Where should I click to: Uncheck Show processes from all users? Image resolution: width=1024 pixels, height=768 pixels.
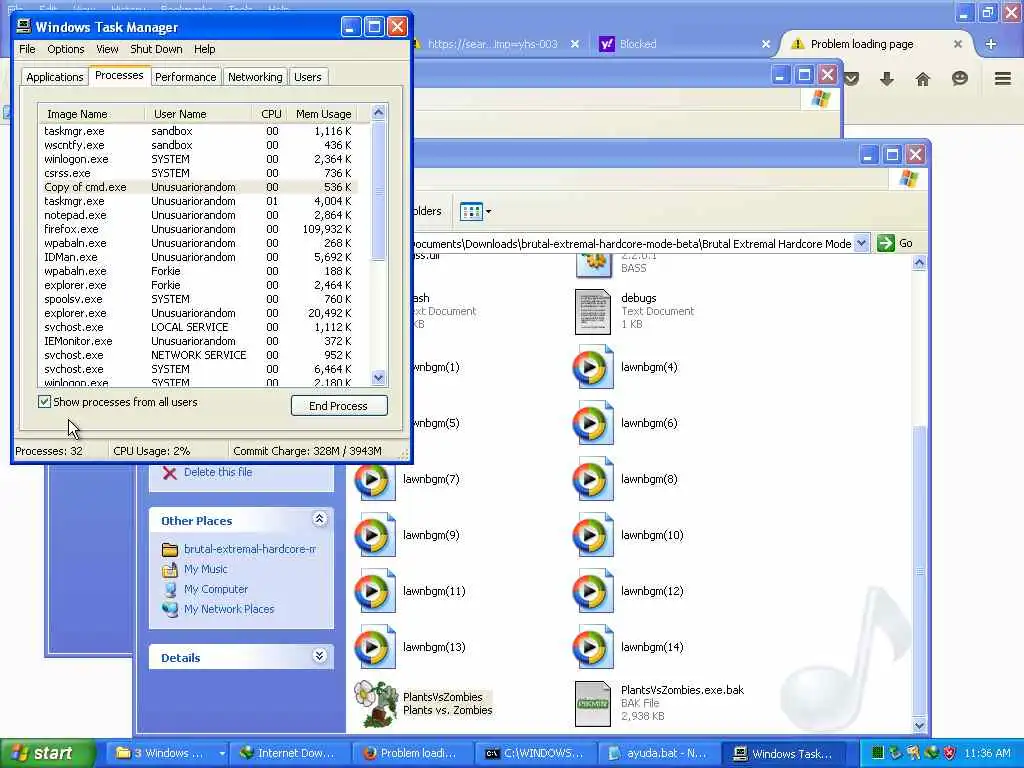[44, 402]
